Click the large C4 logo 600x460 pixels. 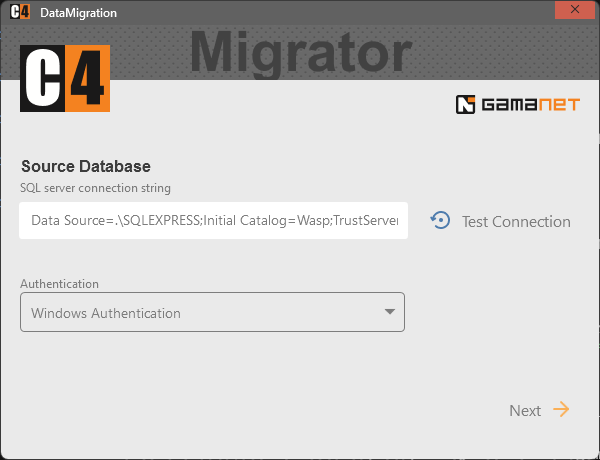65,78
